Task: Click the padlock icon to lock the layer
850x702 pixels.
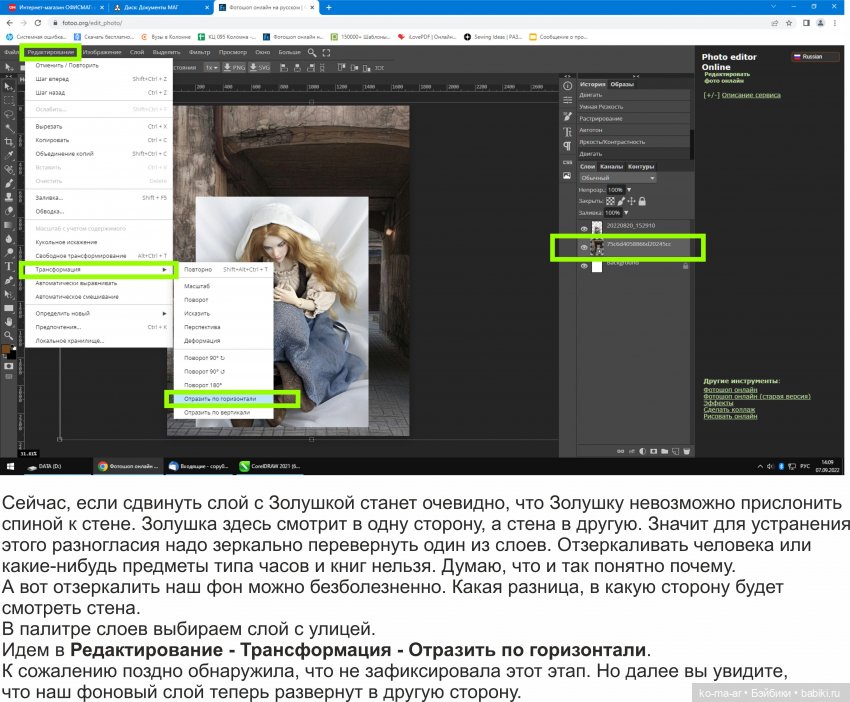Action: (642, 201)
